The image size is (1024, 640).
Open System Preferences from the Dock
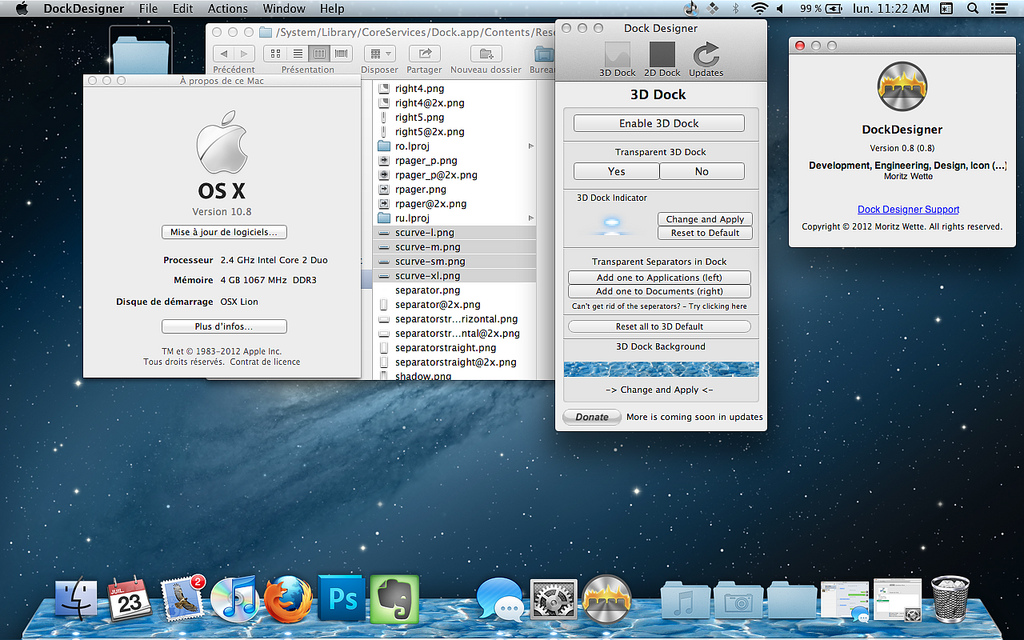[x=553, y=599]
